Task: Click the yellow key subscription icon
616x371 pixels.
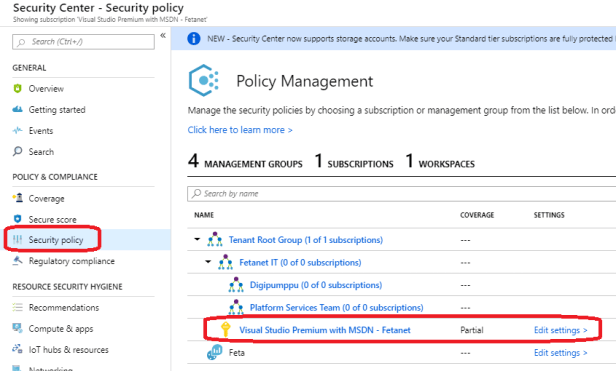Action: tap(225, 329)
